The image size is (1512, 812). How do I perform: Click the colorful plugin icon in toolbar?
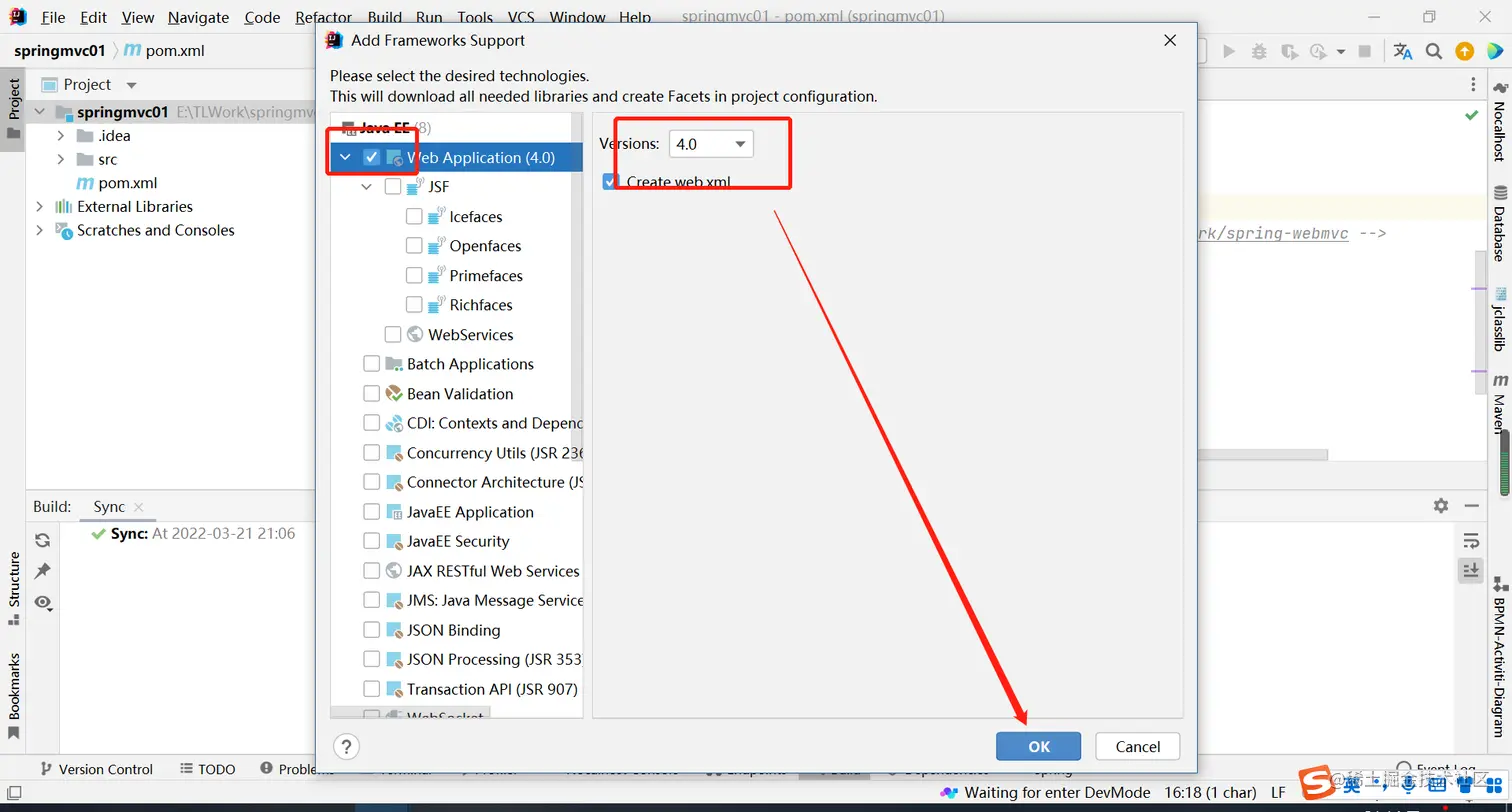(x=1494, y=51)
